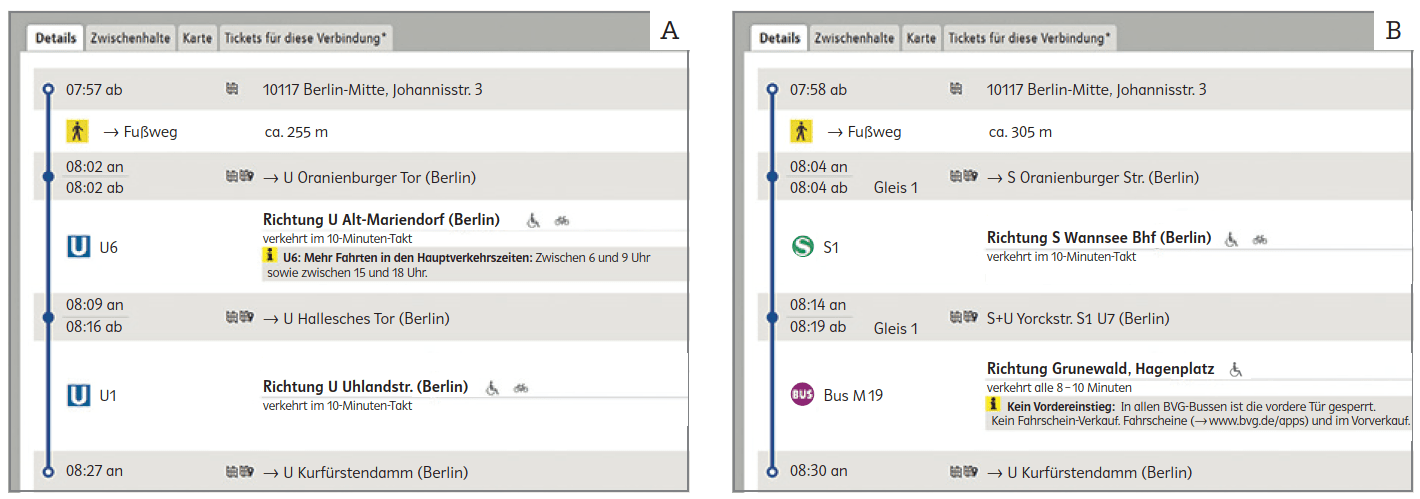Click the map icon next to Johannisstr. 3 in panel A
This screenshot has width=1420, height=499.
coord(233,90)
